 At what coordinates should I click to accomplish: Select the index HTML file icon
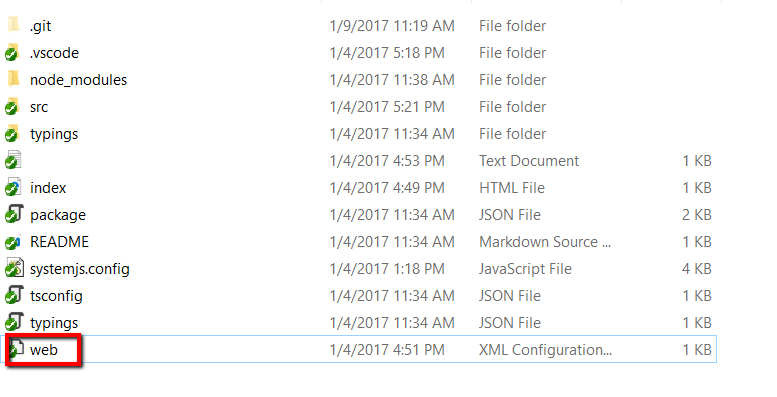tap(13, 187)
